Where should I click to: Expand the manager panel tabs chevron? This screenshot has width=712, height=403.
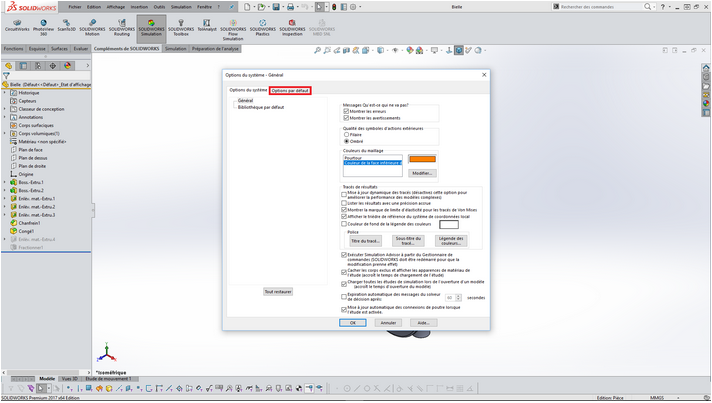(x=87, y=66)
